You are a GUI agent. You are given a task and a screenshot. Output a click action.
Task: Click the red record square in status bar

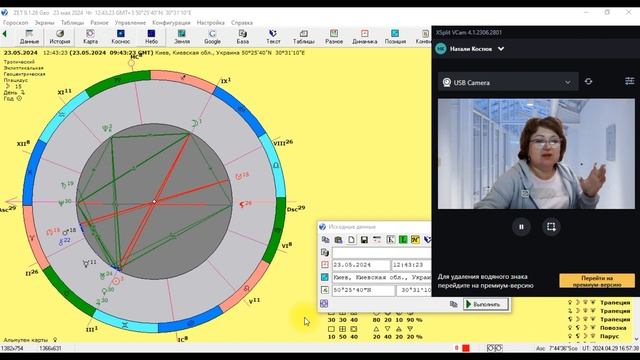click(466, 348)
